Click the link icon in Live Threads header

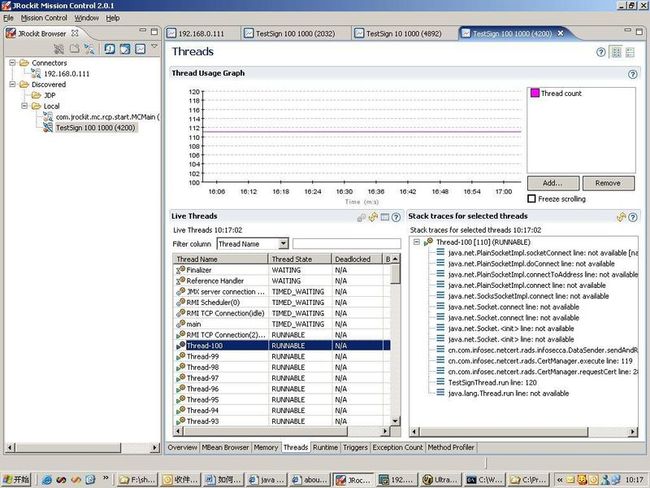click(361, 217)
